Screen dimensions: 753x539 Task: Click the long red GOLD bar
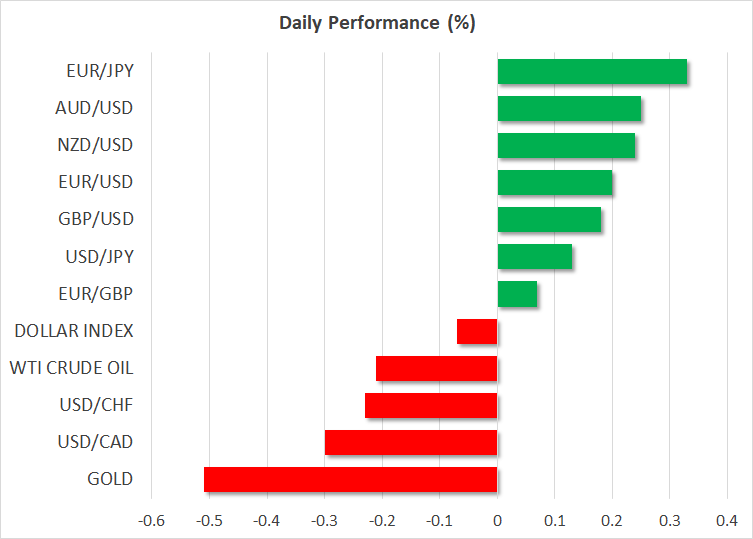[350, 479]
